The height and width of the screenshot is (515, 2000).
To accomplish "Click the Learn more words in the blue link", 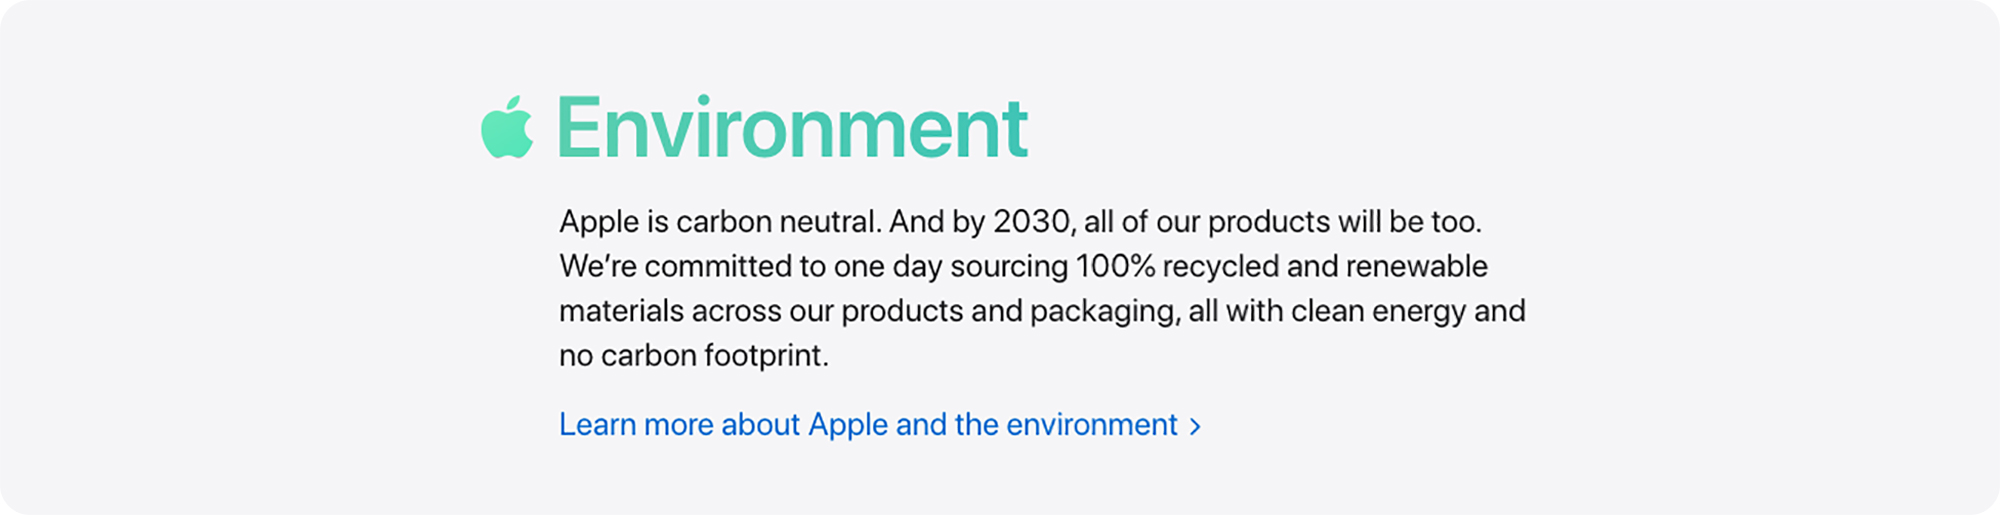I will 636,425.
